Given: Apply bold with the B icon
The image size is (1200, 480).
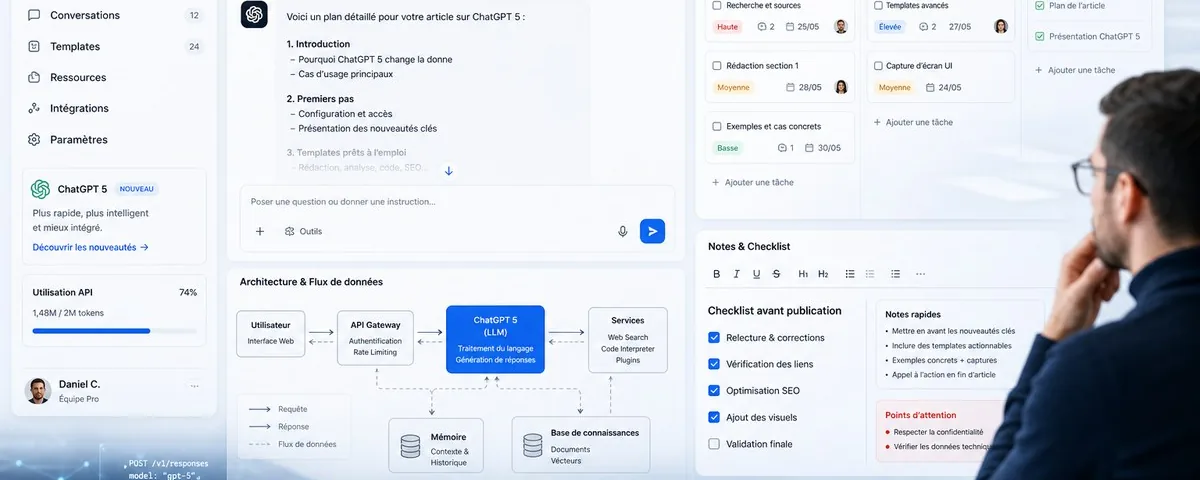Looking at the screenshot, I should tap(716, 274).
